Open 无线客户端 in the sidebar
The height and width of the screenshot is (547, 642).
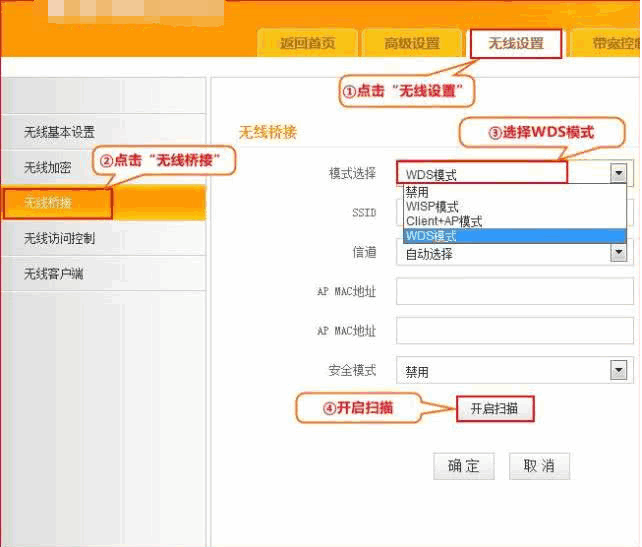[x=54, y=274]
